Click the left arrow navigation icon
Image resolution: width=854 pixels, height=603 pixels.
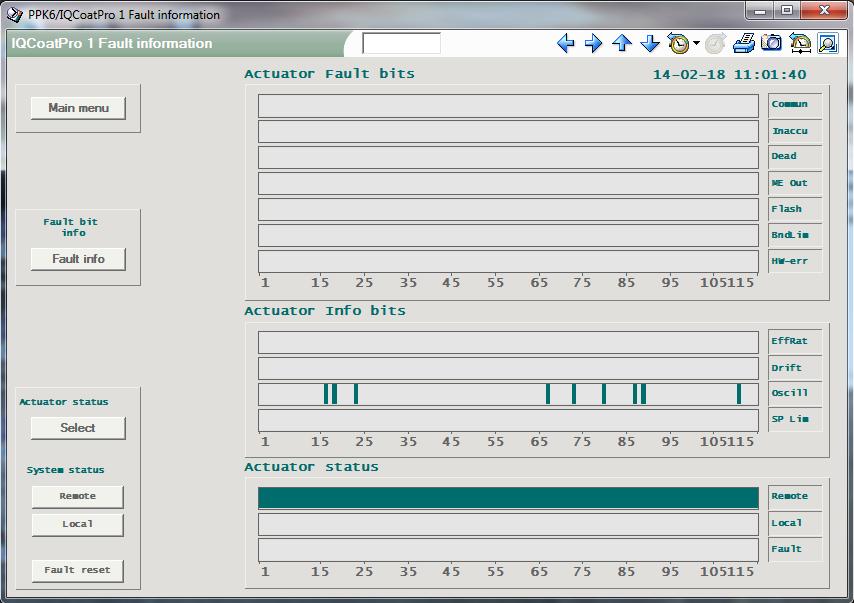tap(566, 43)
